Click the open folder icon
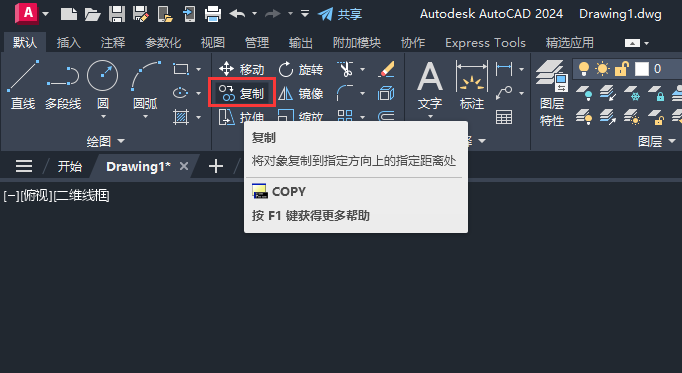The height and width of the screenshot is (373, 682). (93, 14)
